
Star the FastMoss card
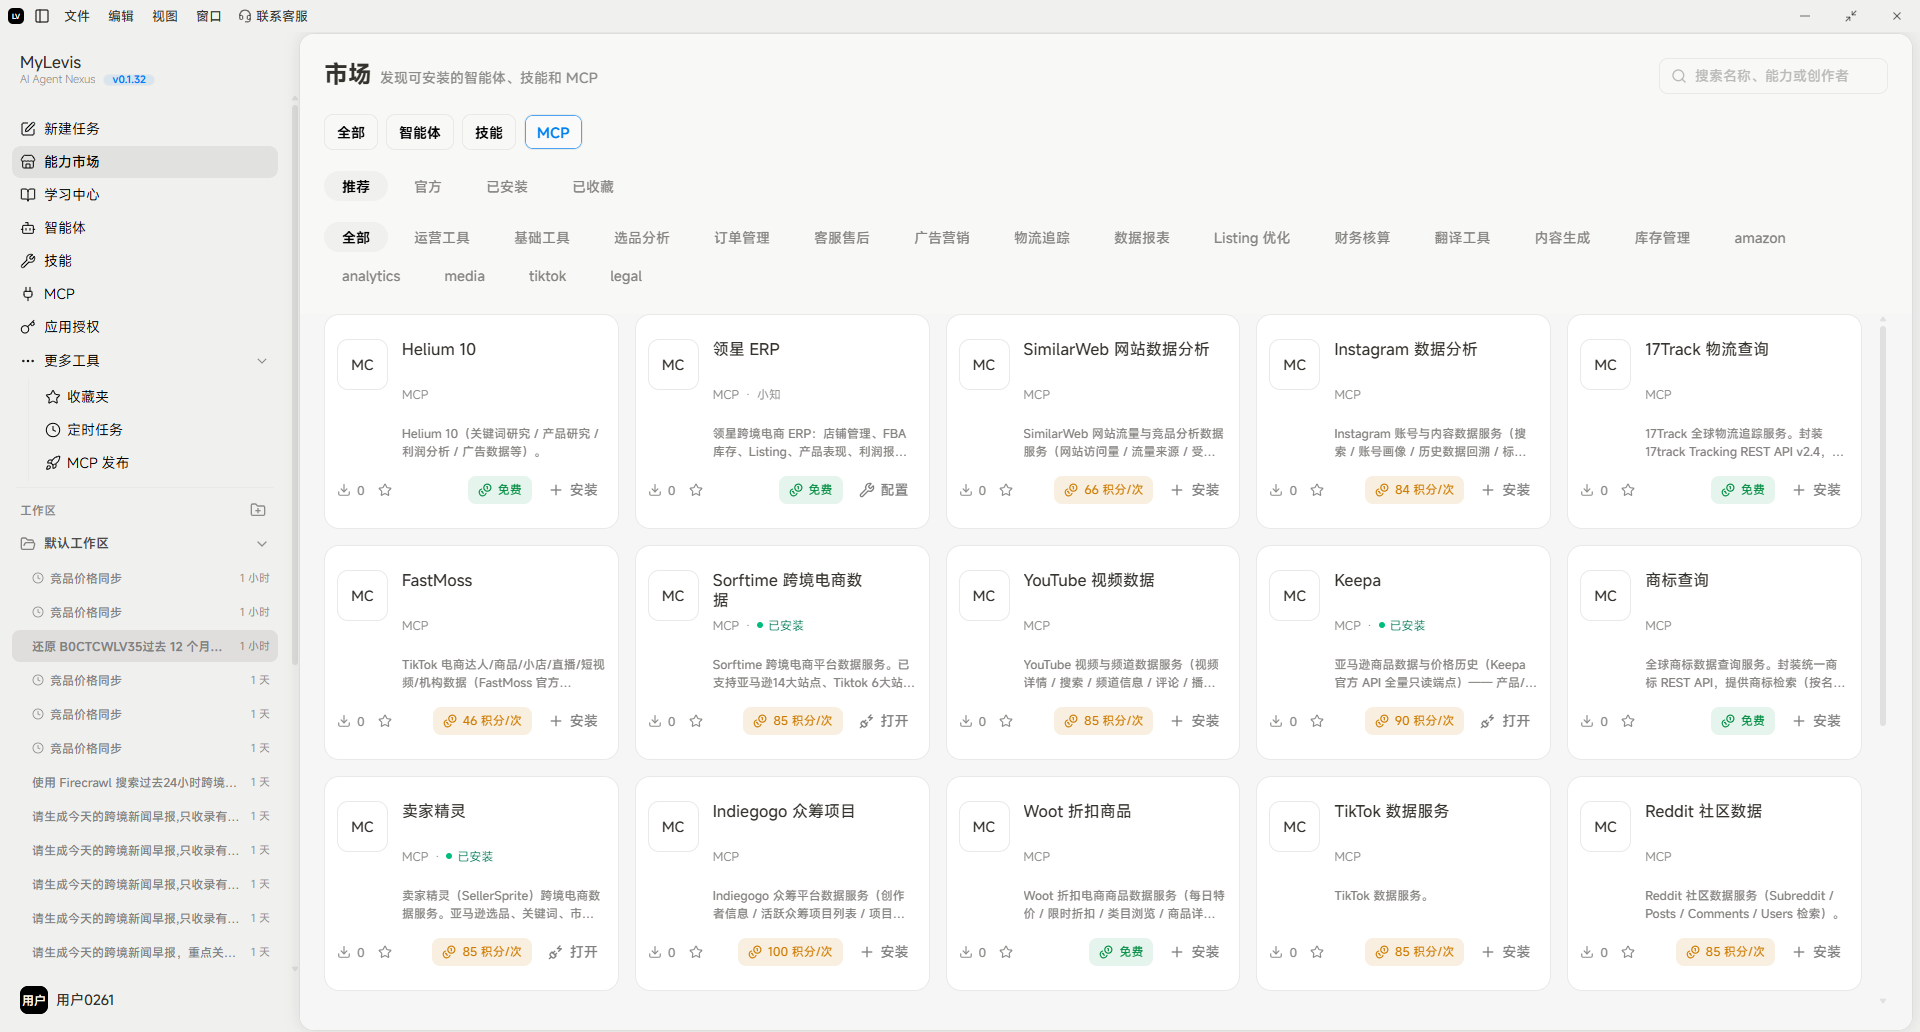click(385, 721)
